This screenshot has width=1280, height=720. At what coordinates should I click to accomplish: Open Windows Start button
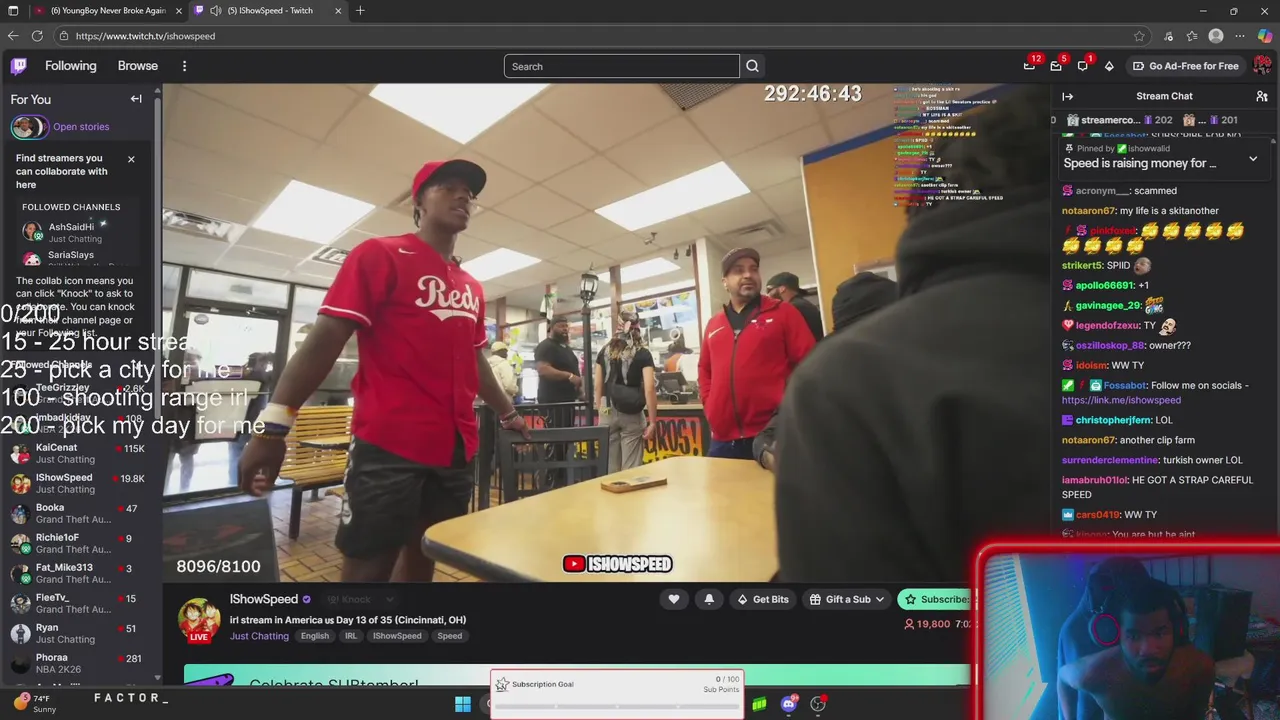463,704
